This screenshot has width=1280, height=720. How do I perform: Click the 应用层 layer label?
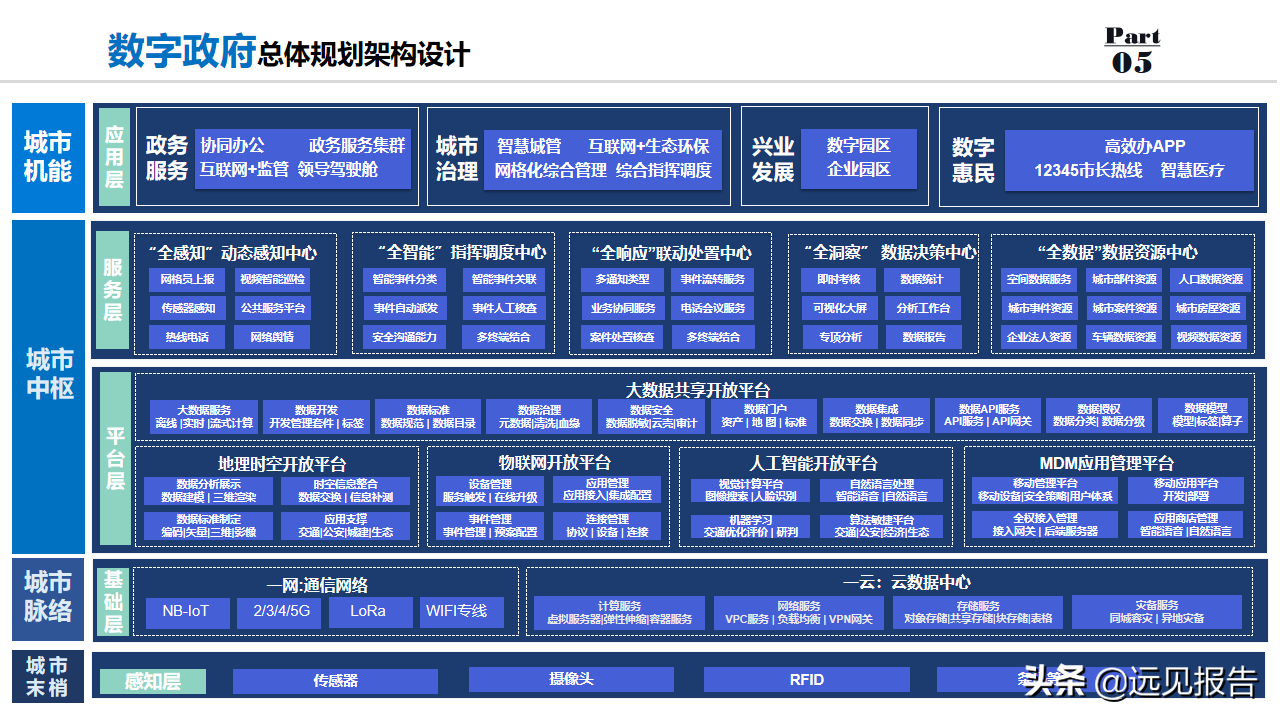(114, 157)
